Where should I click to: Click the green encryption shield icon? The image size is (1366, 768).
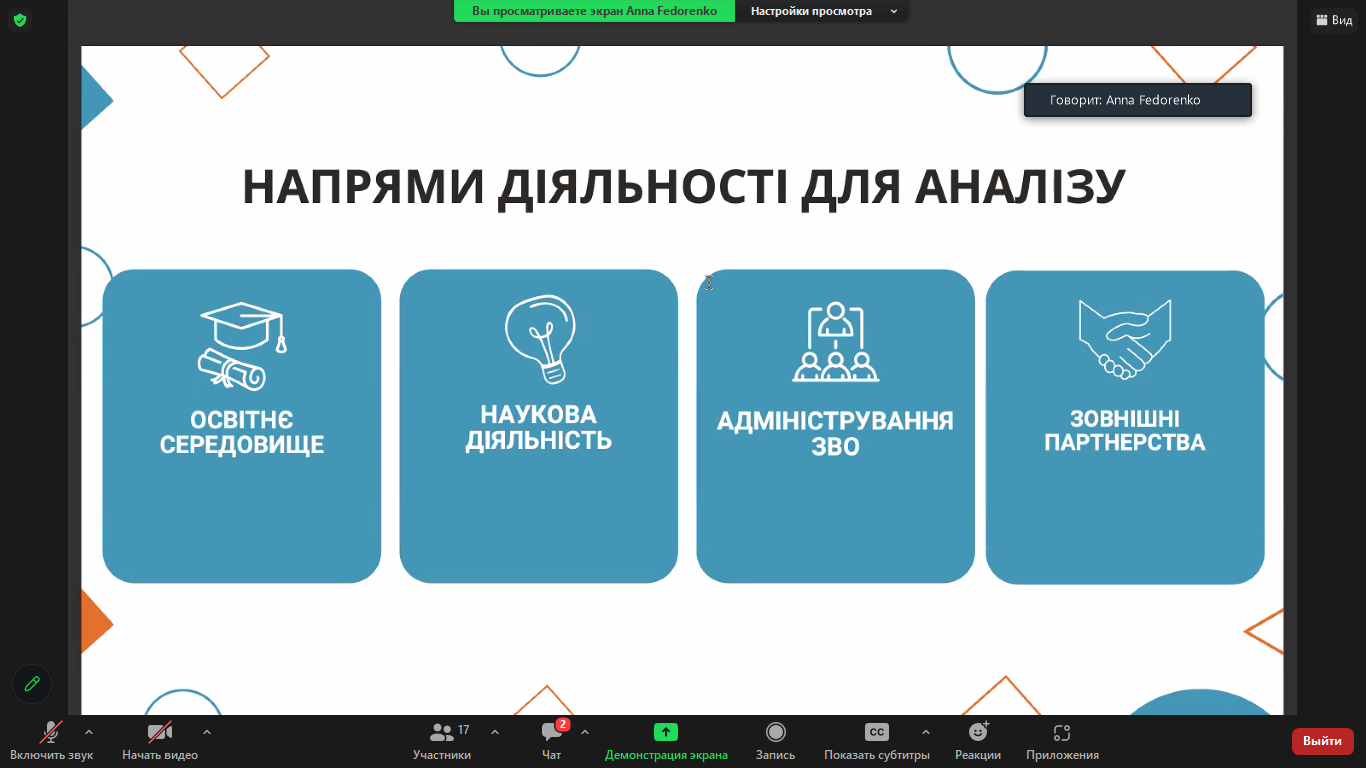pyautogui.click(x=20, y=20)
